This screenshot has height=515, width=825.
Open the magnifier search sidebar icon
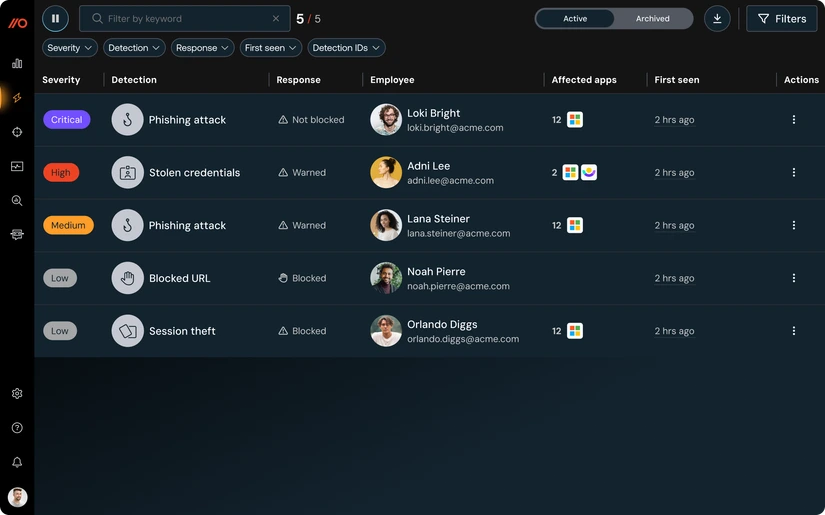coord(17,200)
